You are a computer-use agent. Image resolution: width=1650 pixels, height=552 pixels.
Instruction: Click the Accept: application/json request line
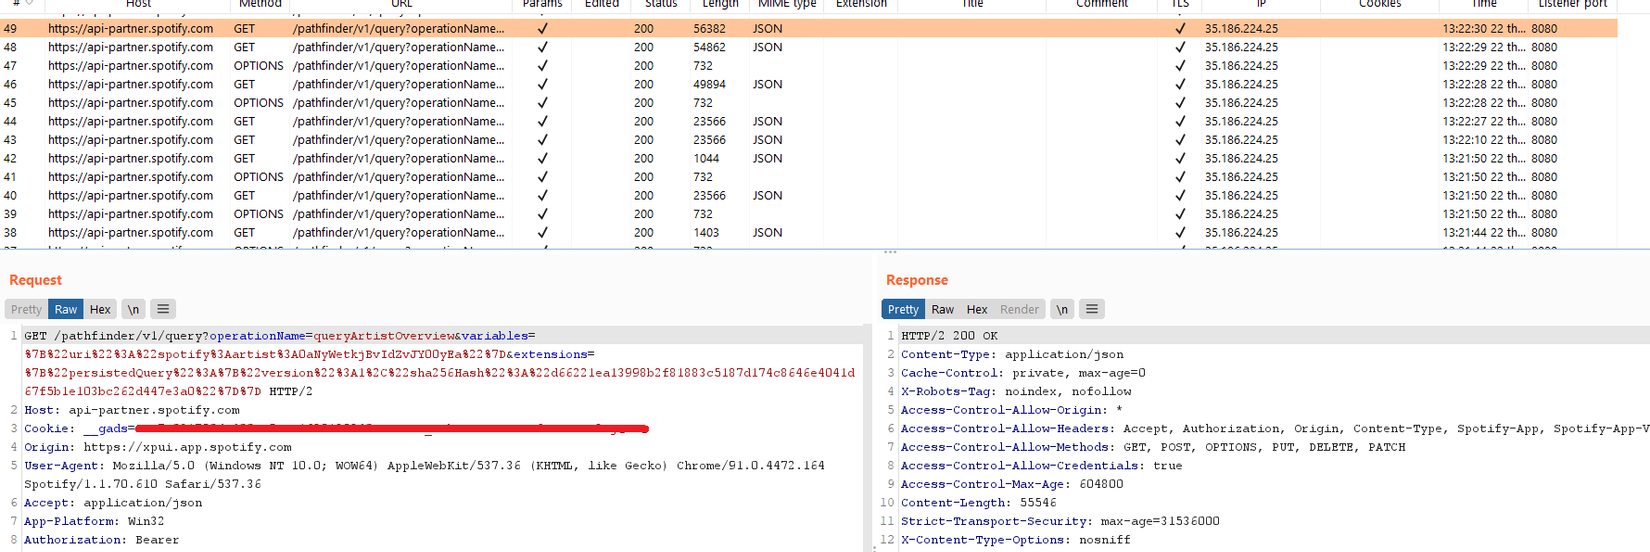point(113,503)
